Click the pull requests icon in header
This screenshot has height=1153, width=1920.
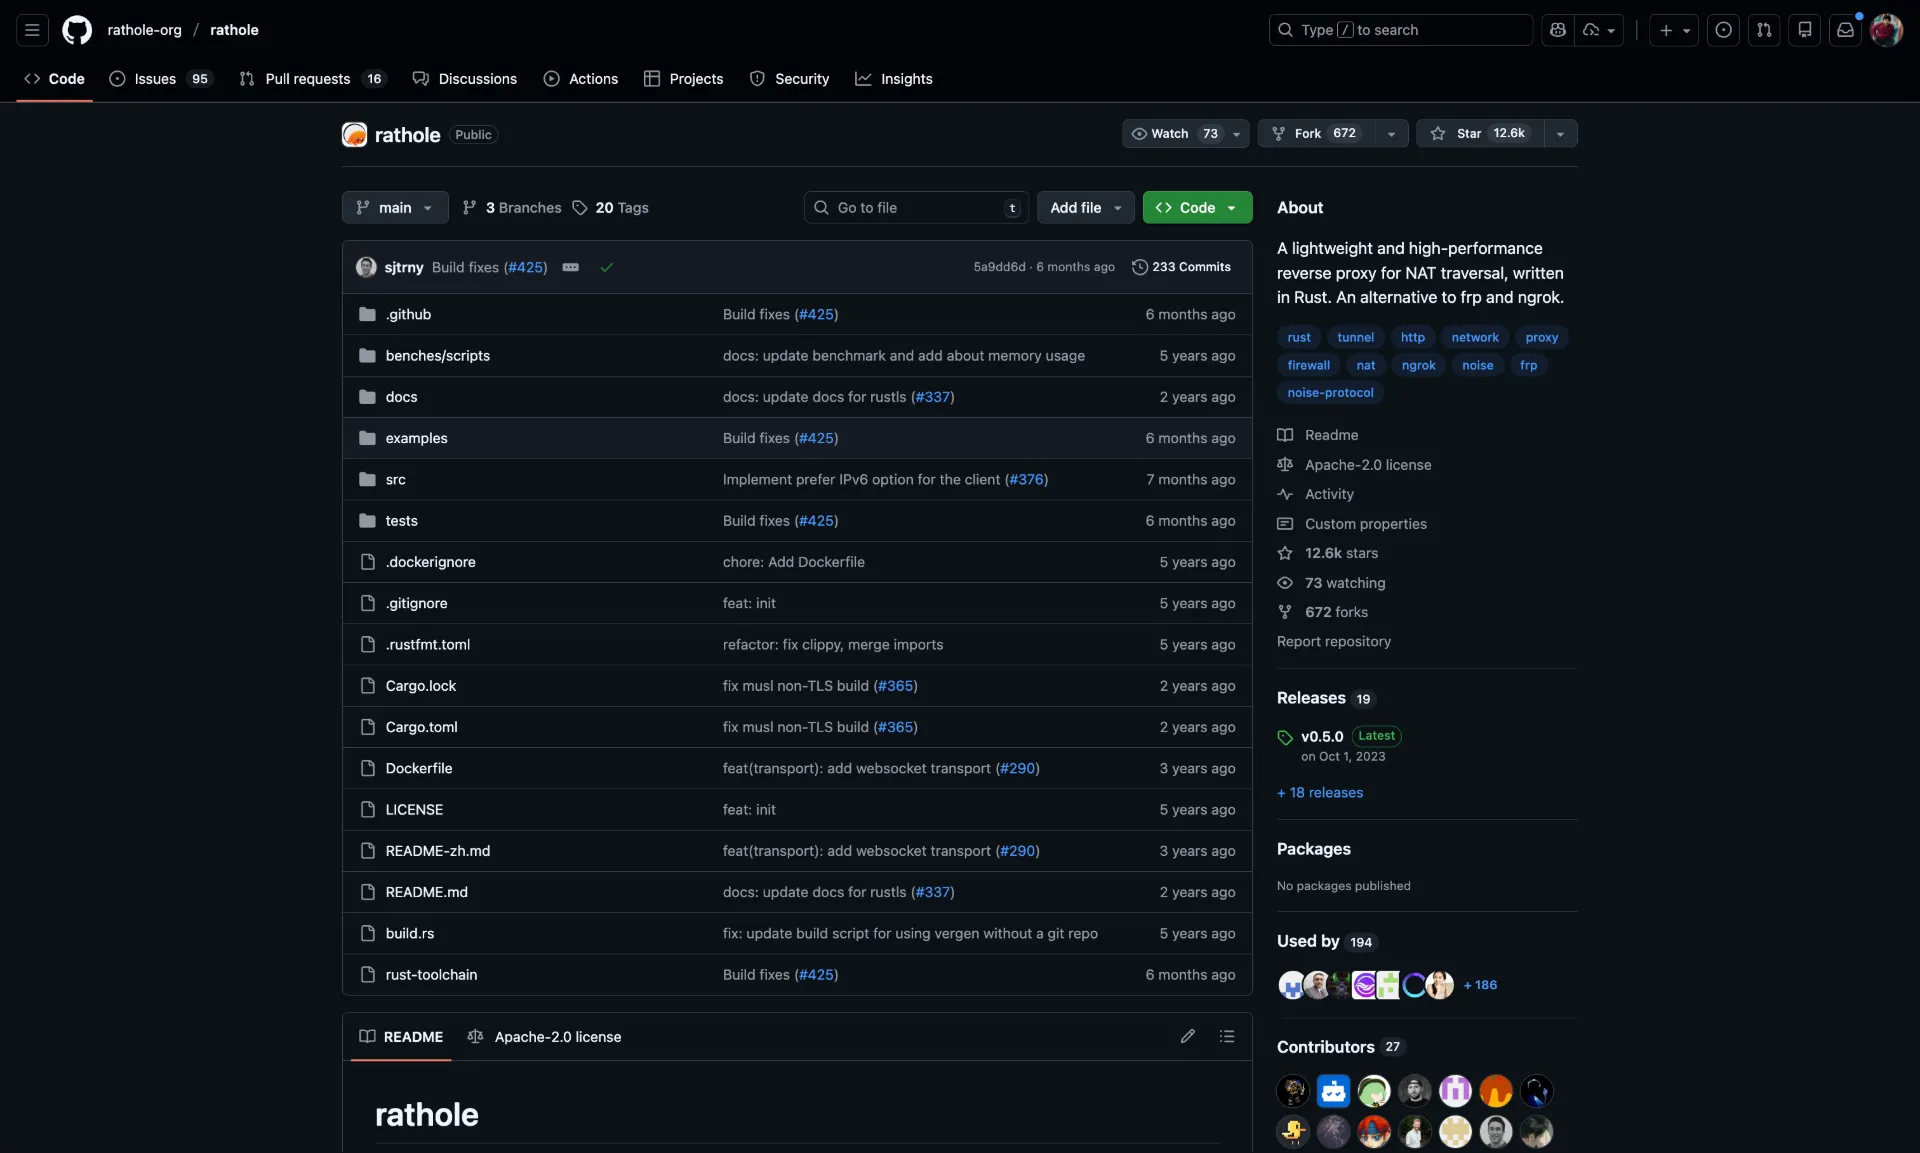coord(1764,30)
